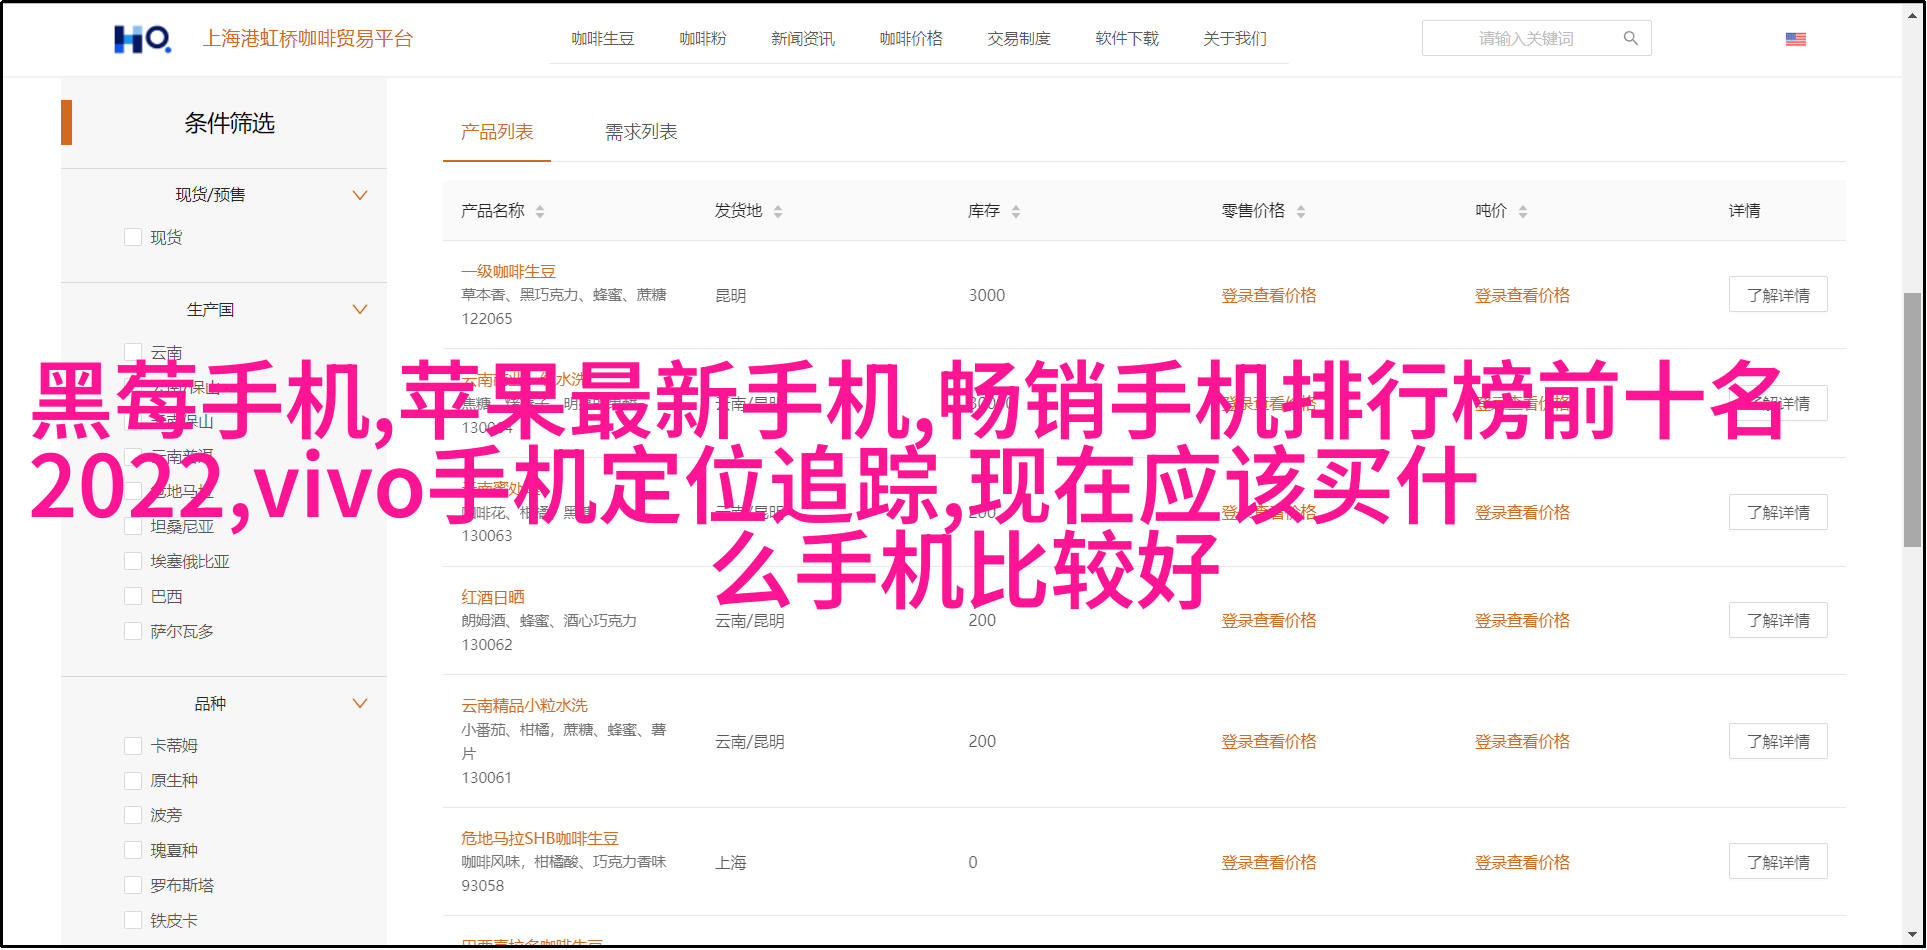Click the 条件筛选 panel heading
Screen dimensions: 1927x950
click(229, 123)
